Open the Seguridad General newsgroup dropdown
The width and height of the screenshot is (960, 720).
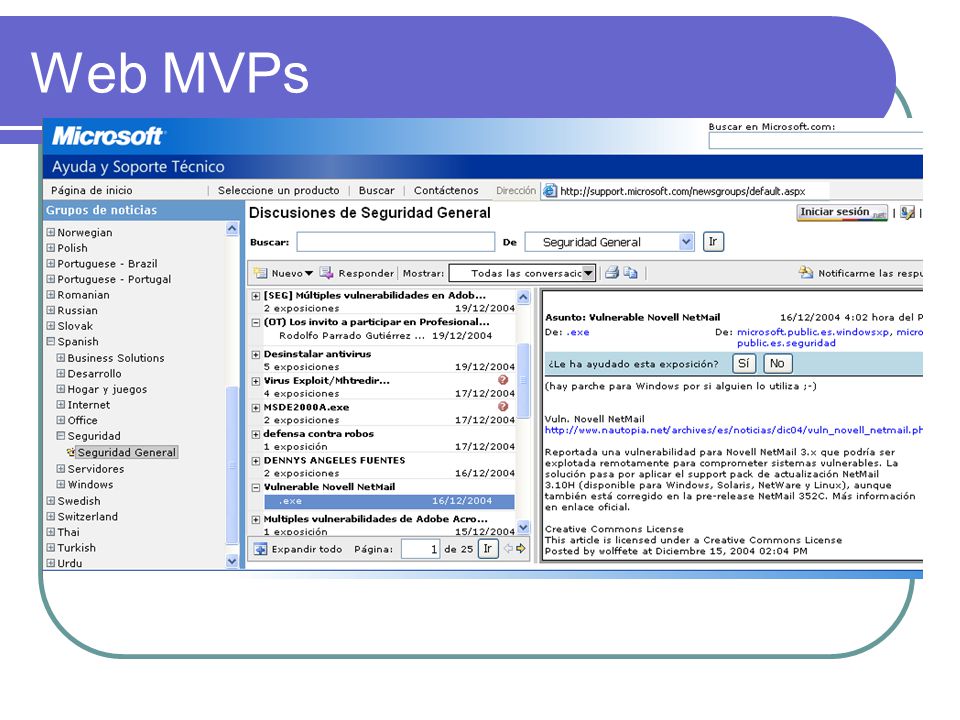click(686, 242)
